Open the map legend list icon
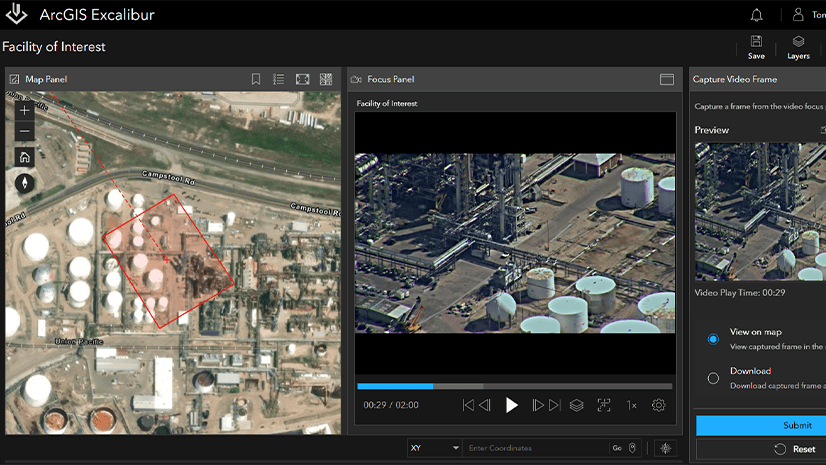The width and height of the screenshot is (826, 465). [x=279, y=79]
